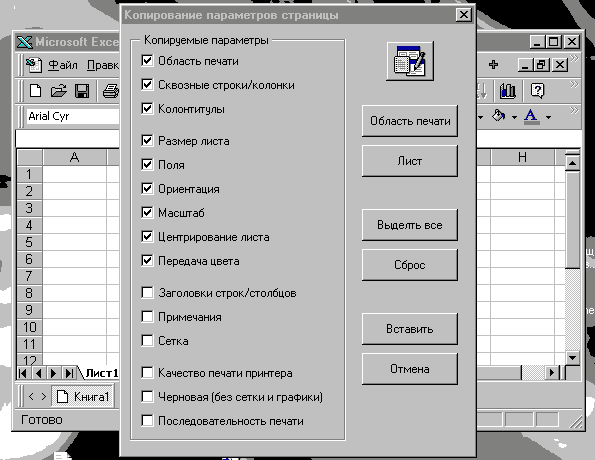
Task: Click the Chart Wizard icon in Excel toolbar
Action: click(507, 91)
